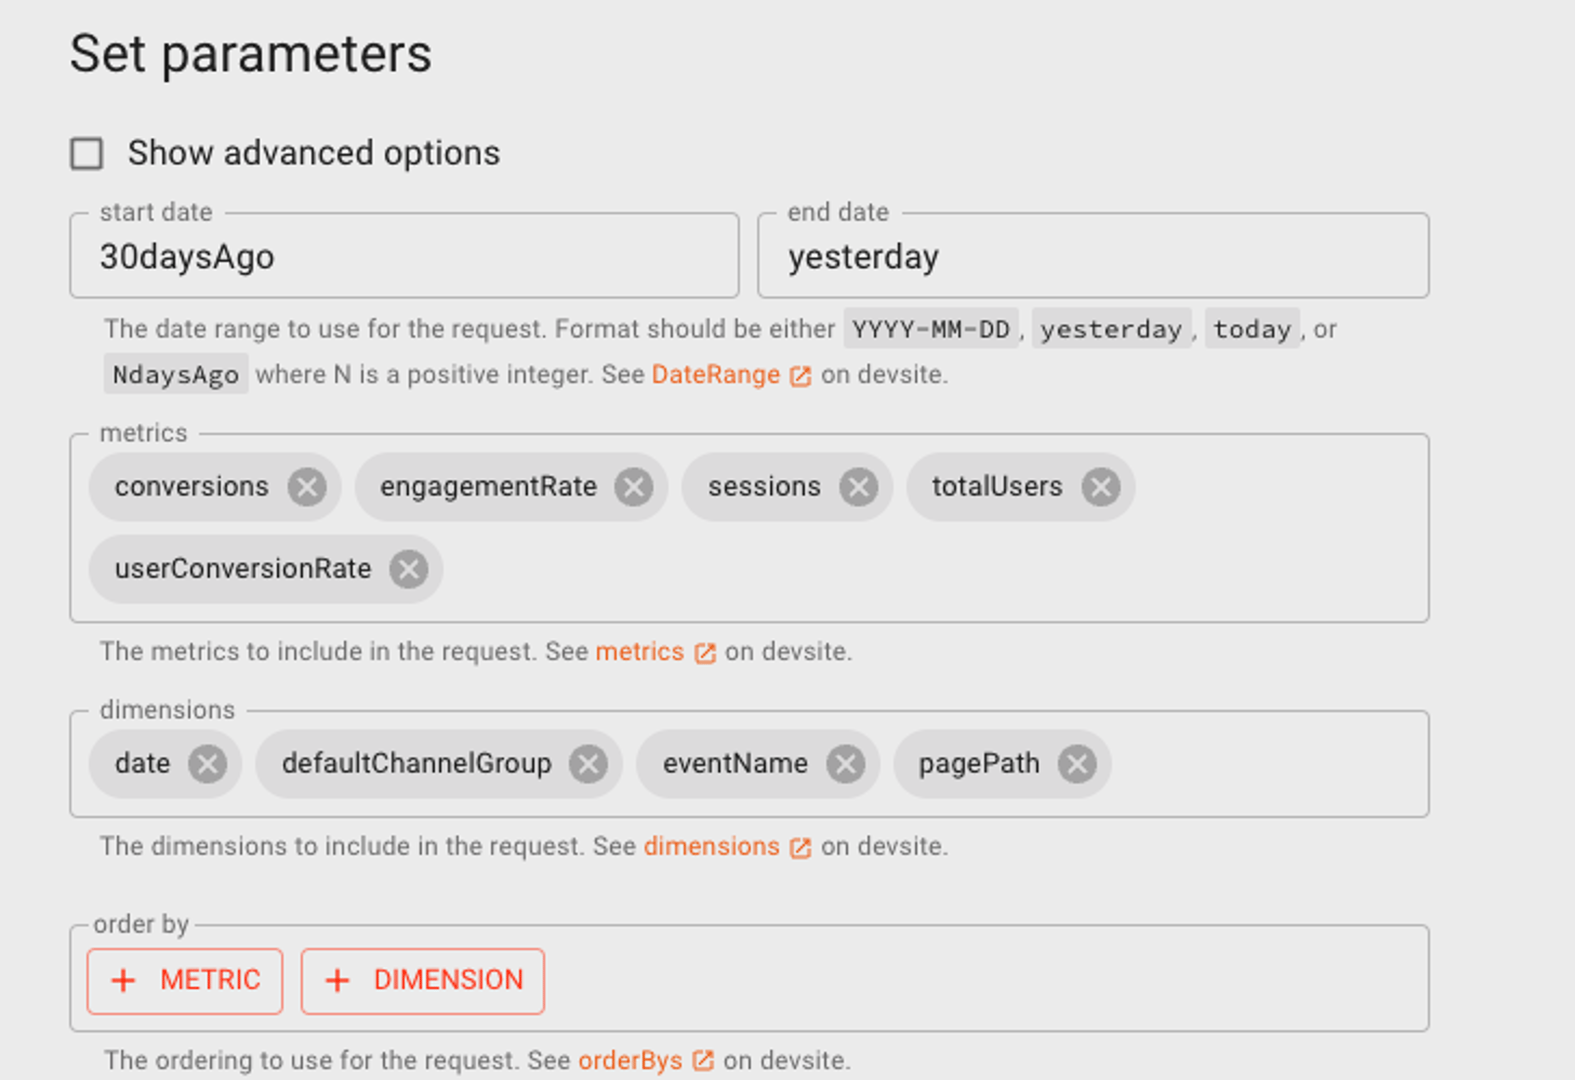Click the end date input field

pyautogui.click(x=1093, y=257)
